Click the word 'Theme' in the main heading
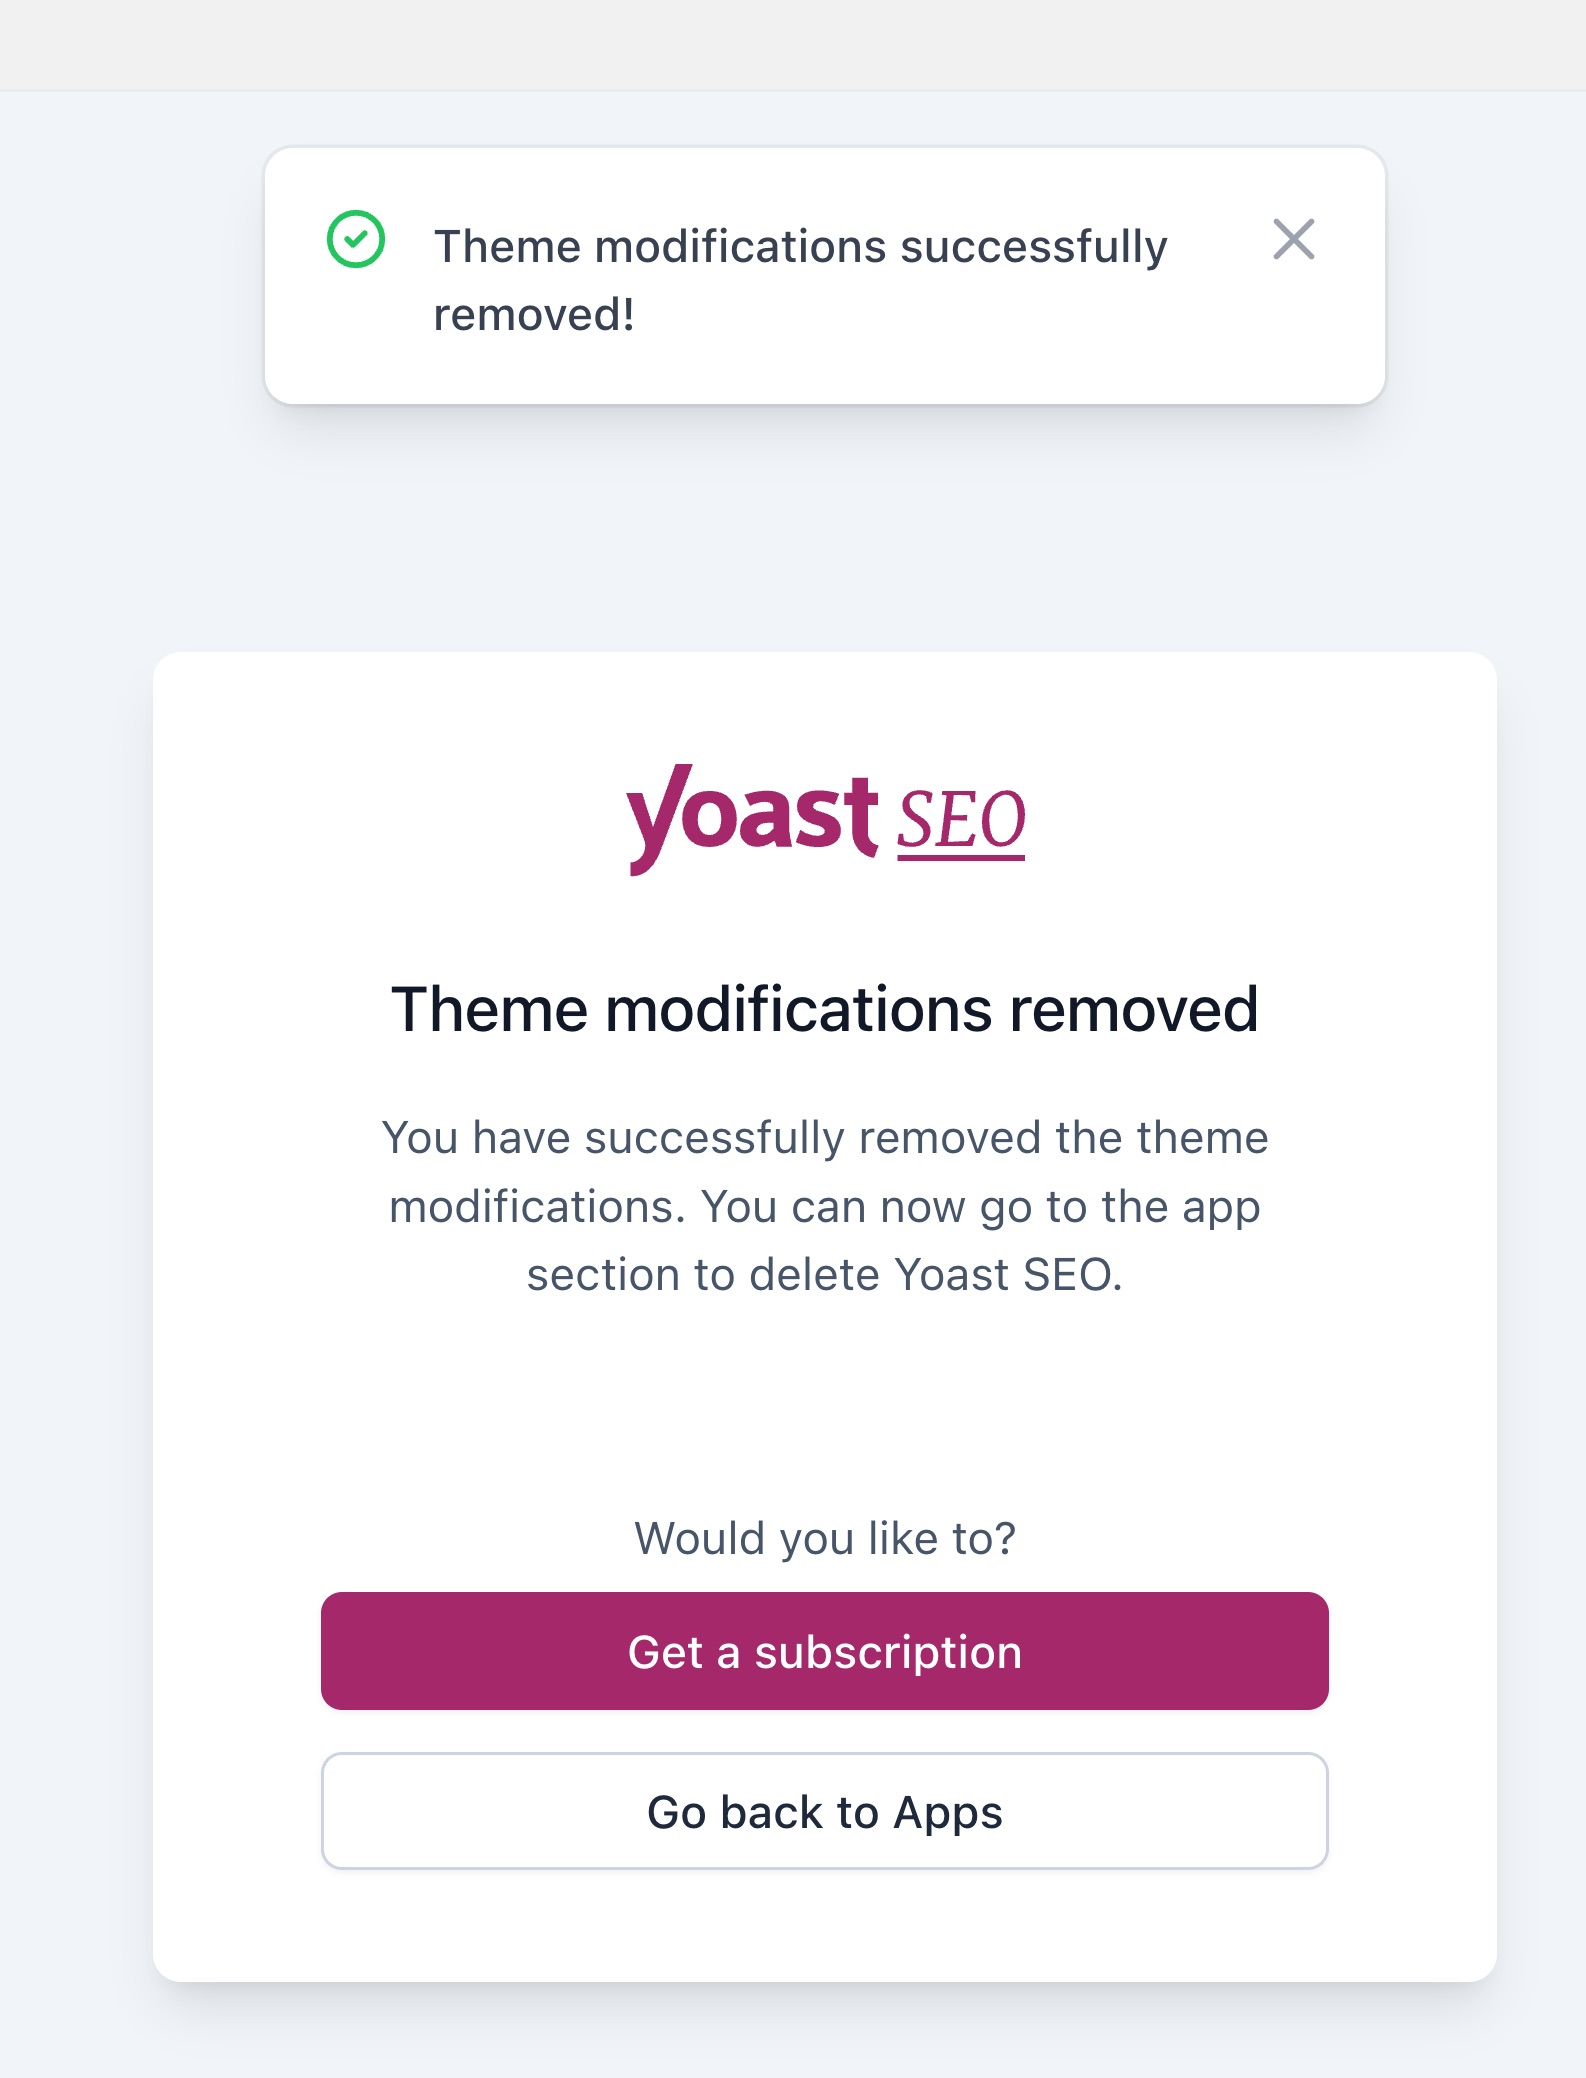Image resolution: width=1586 pixels, height=2078 pixels. pos(490,1009)
